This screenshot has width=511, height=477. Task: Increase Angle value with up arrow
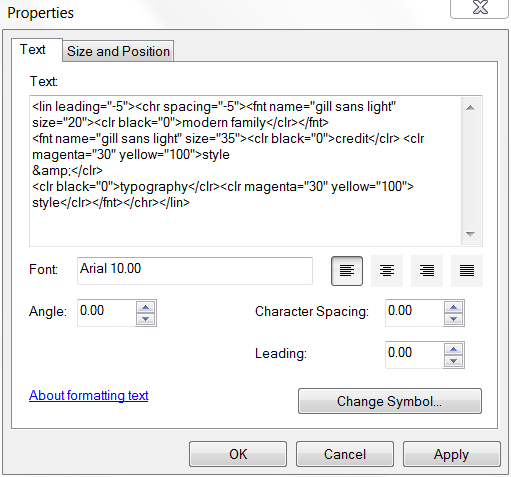146,307
